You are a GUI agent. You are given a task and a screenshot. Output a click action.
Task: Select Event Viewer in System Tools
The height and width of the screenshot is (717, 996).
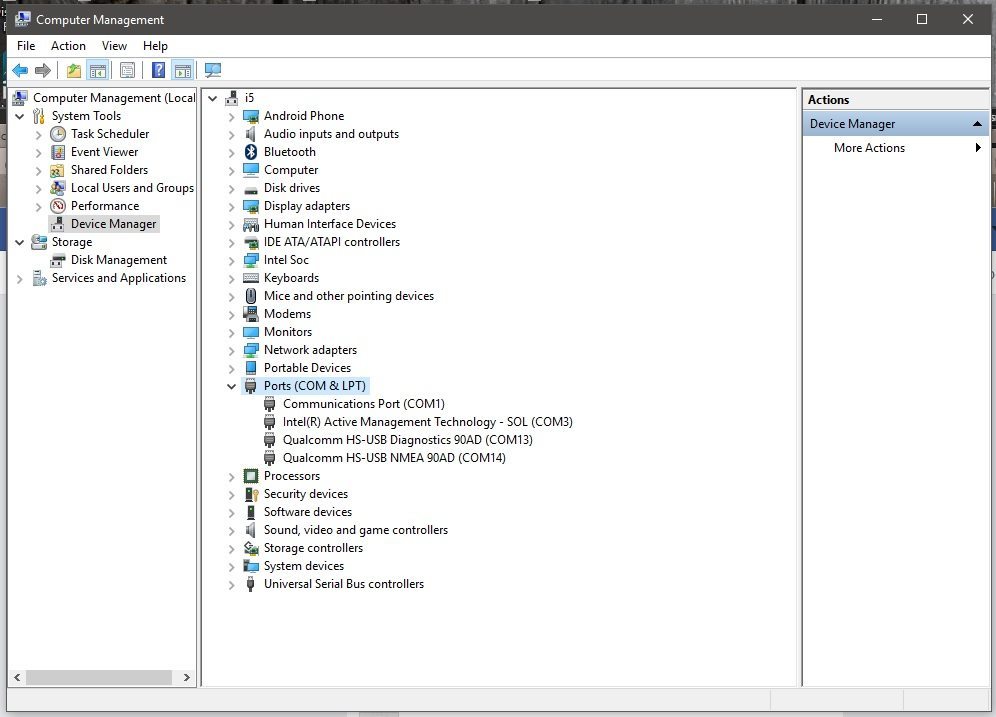tap(104, 152)
